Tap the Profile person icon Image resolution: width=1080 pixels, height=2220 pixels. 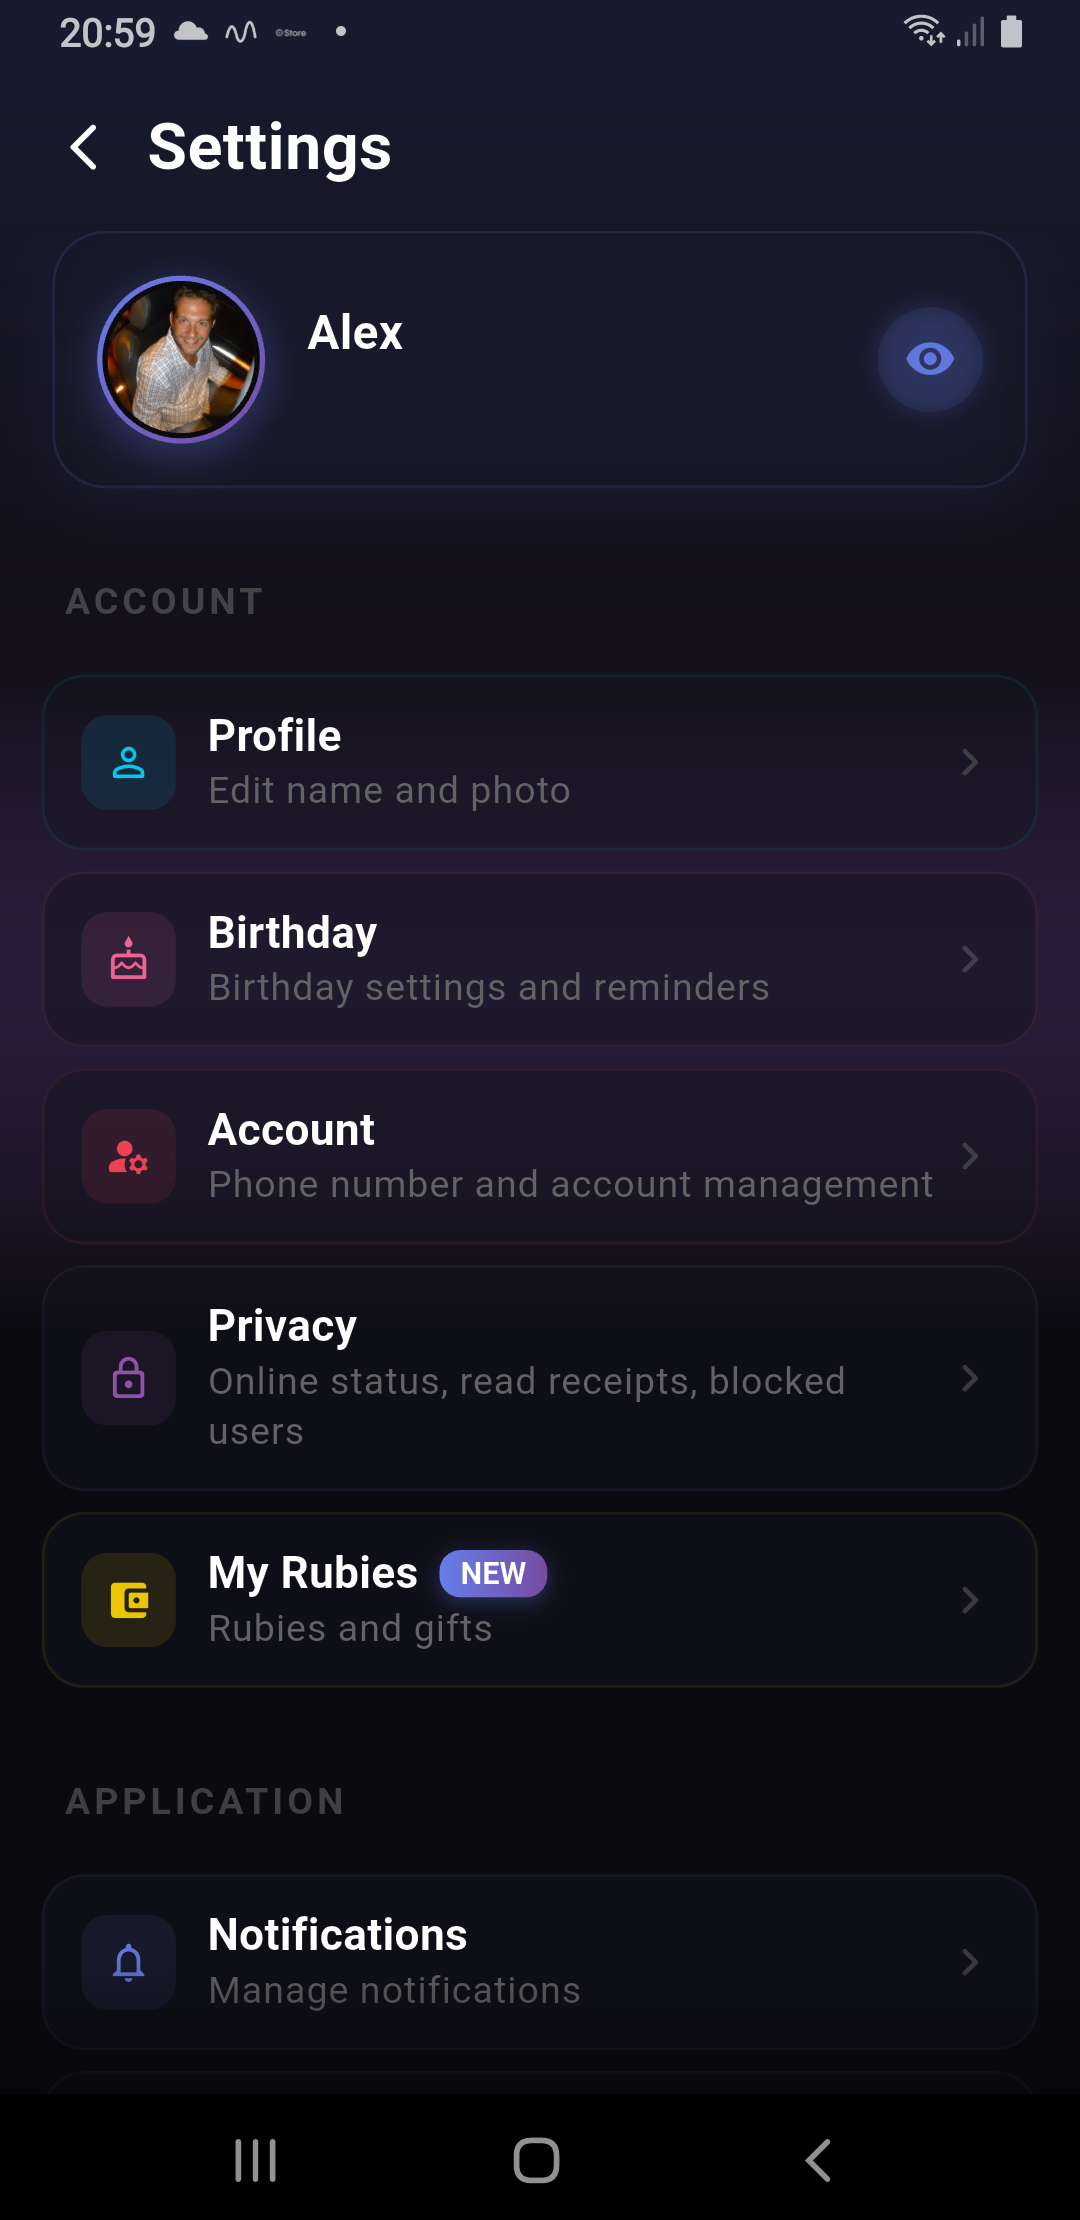pyautogui.click(x=129, y=762)
